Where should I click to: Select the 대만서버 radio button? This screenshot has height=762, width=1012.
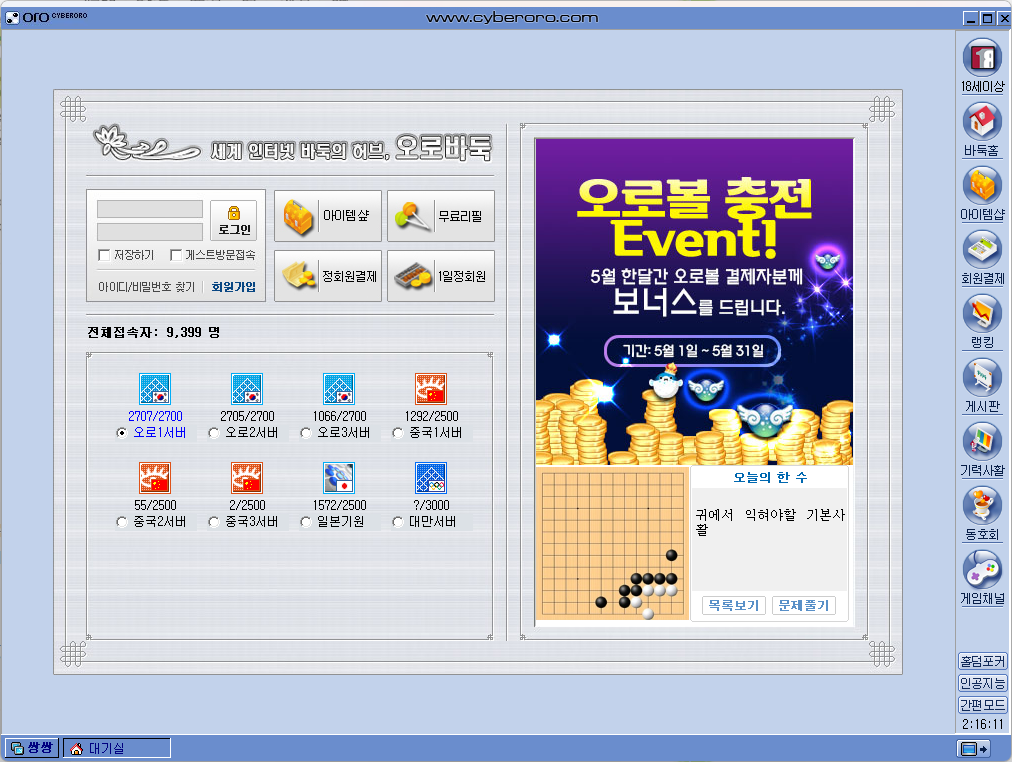398,521
